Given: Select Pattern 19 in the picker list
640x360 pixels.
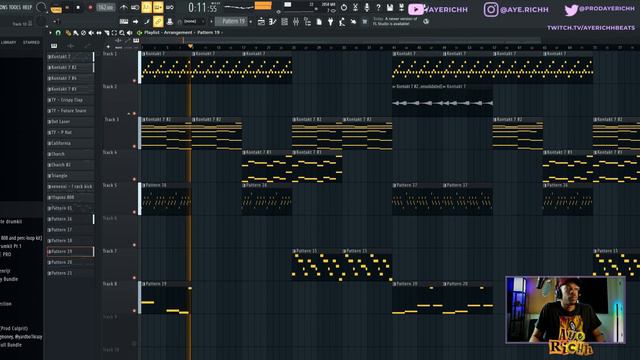Looking at the screenshot, I should coord(70,251).
